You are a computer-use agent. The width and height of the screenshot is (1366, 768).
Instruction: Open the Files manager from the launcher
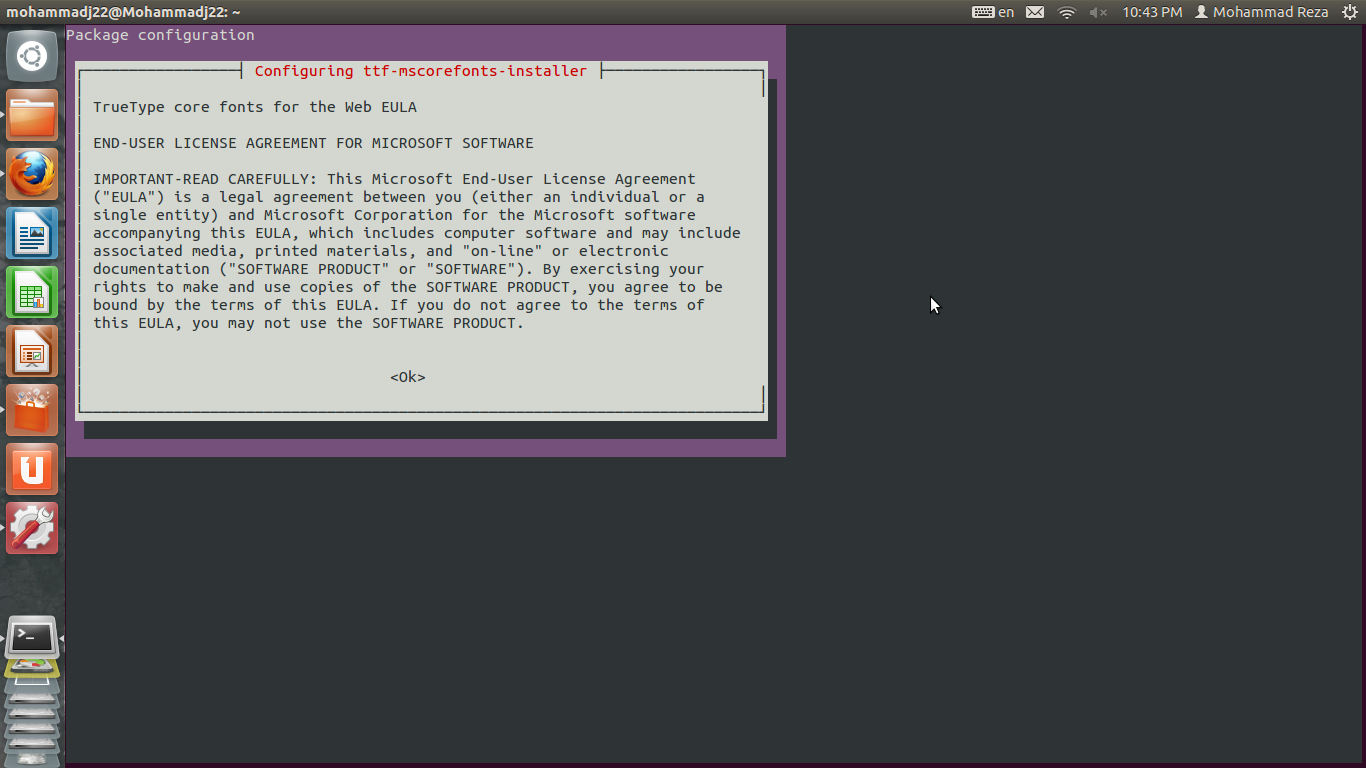pyautogui.click(x=32, y=115)
